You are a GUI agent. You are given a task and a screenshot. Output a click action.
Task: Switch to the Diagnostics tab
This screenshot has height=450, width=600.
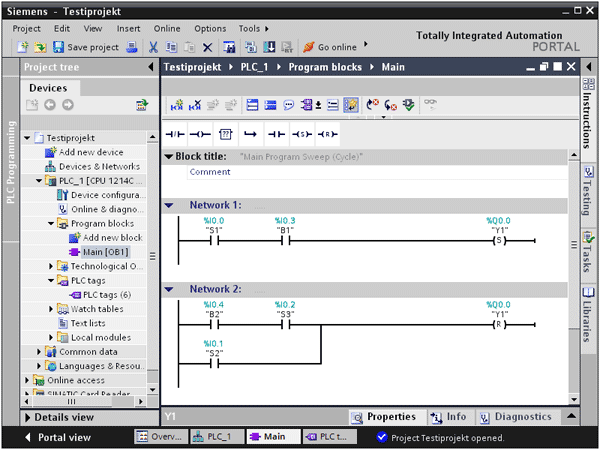pyautogui.click(x=516, y=417)
